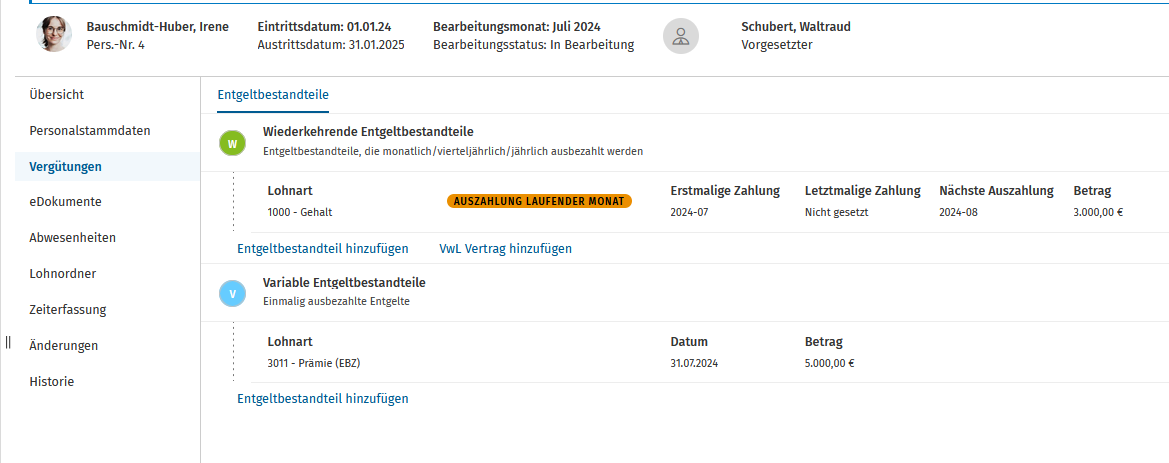Click the blue V variable components icon
The image size is (1169, 463).
(x=233, y=294)
